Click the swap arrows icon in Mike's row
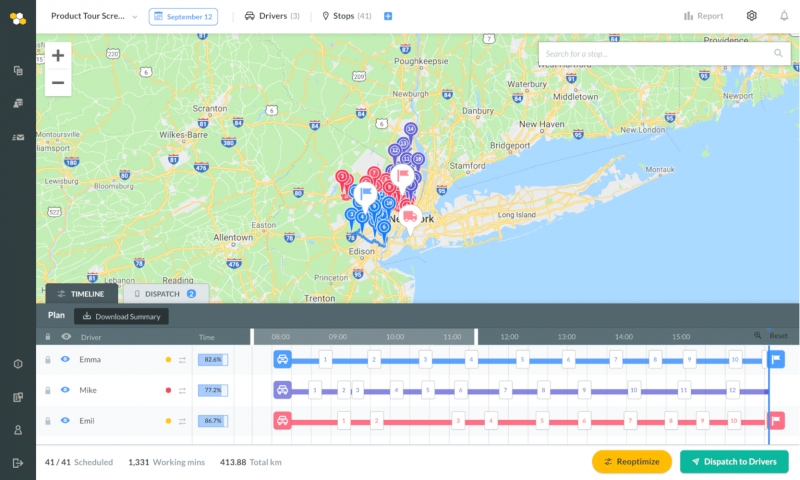The image size is (800, 480). (x=182, y=391)
